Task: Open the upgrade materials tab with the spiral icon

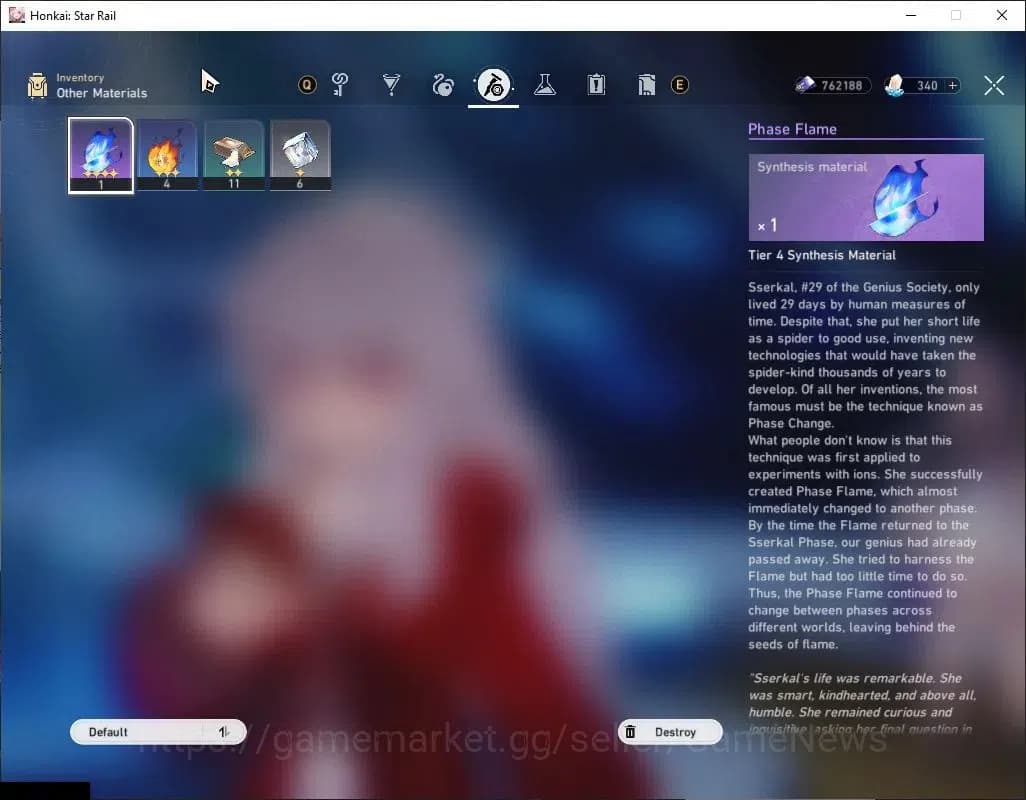Action: [x=340, y=84]
